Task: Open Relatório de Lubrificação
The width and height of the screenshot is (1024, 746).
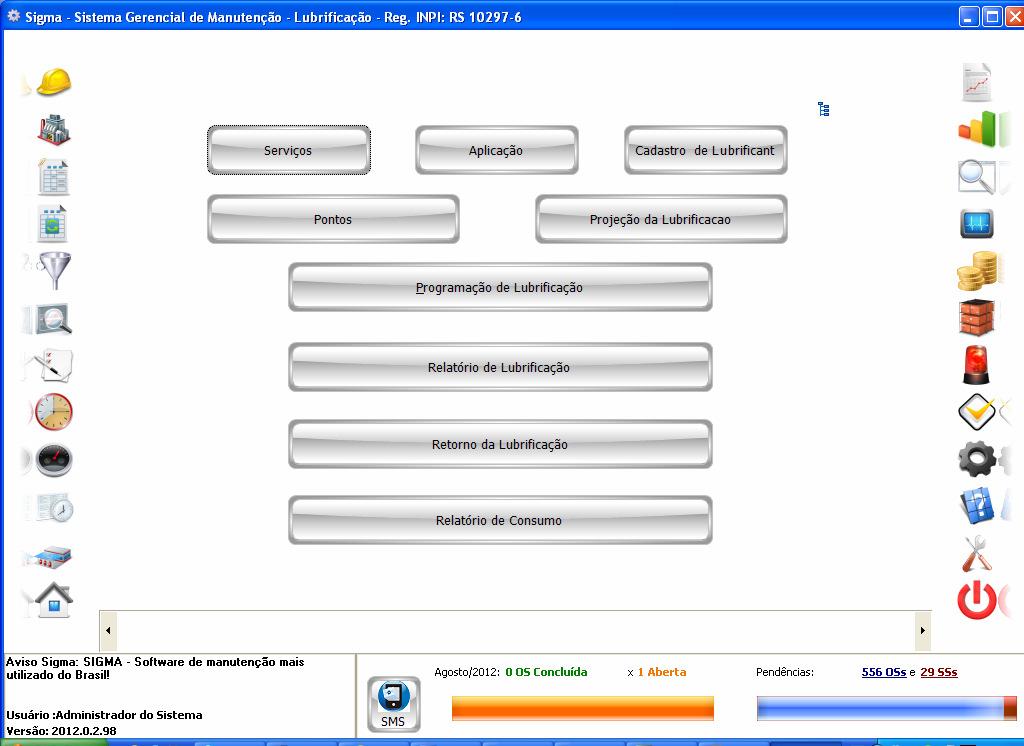Action: tap(500, 367)
